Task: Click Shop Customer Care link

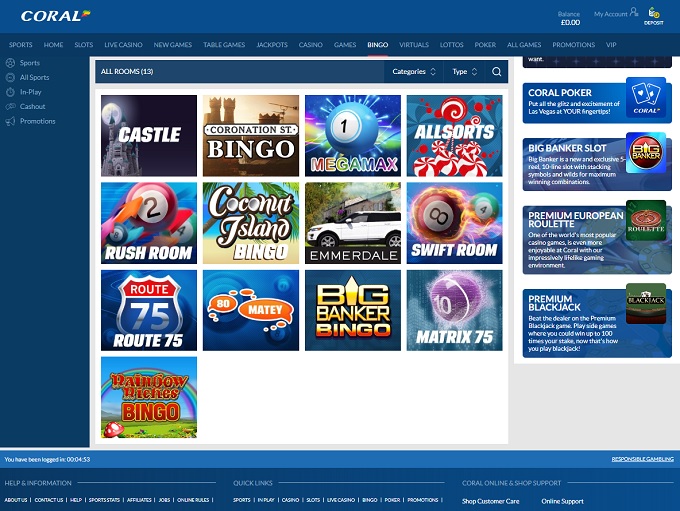Action: click(x=490, y=501)
